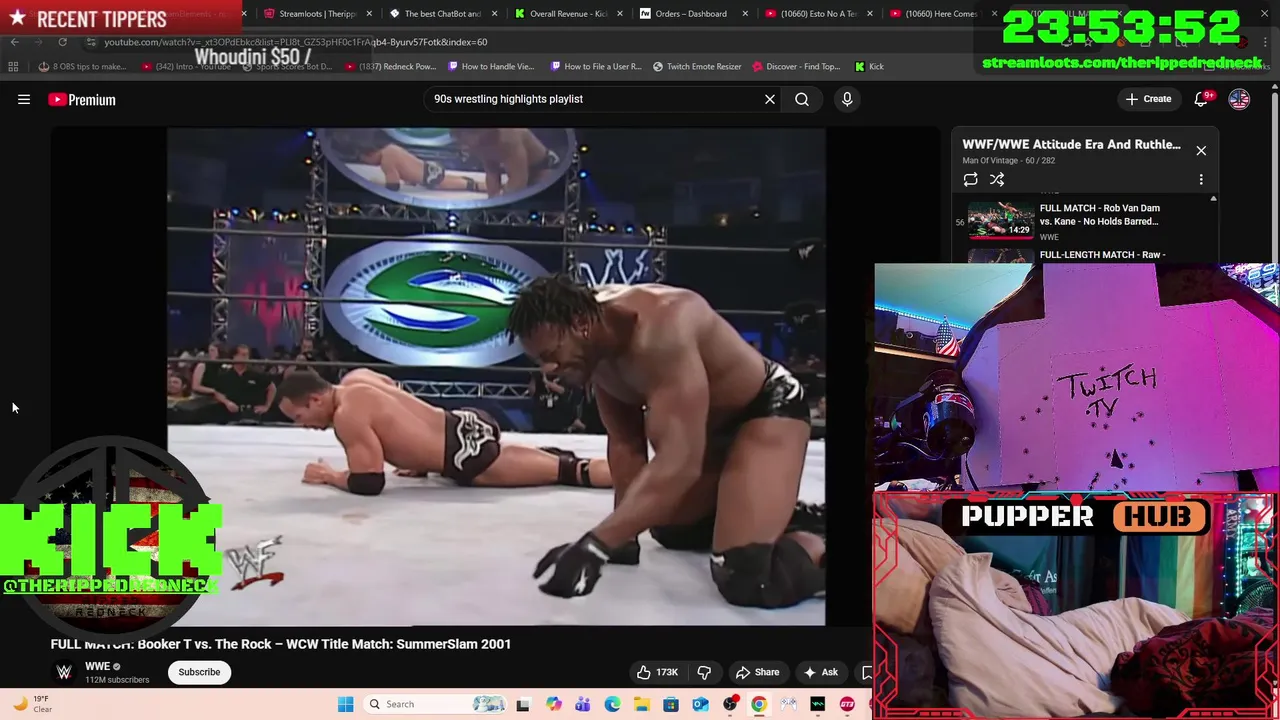Subscribe to the WWE channel
The image size is (1280, 720).
click(199, 672)
